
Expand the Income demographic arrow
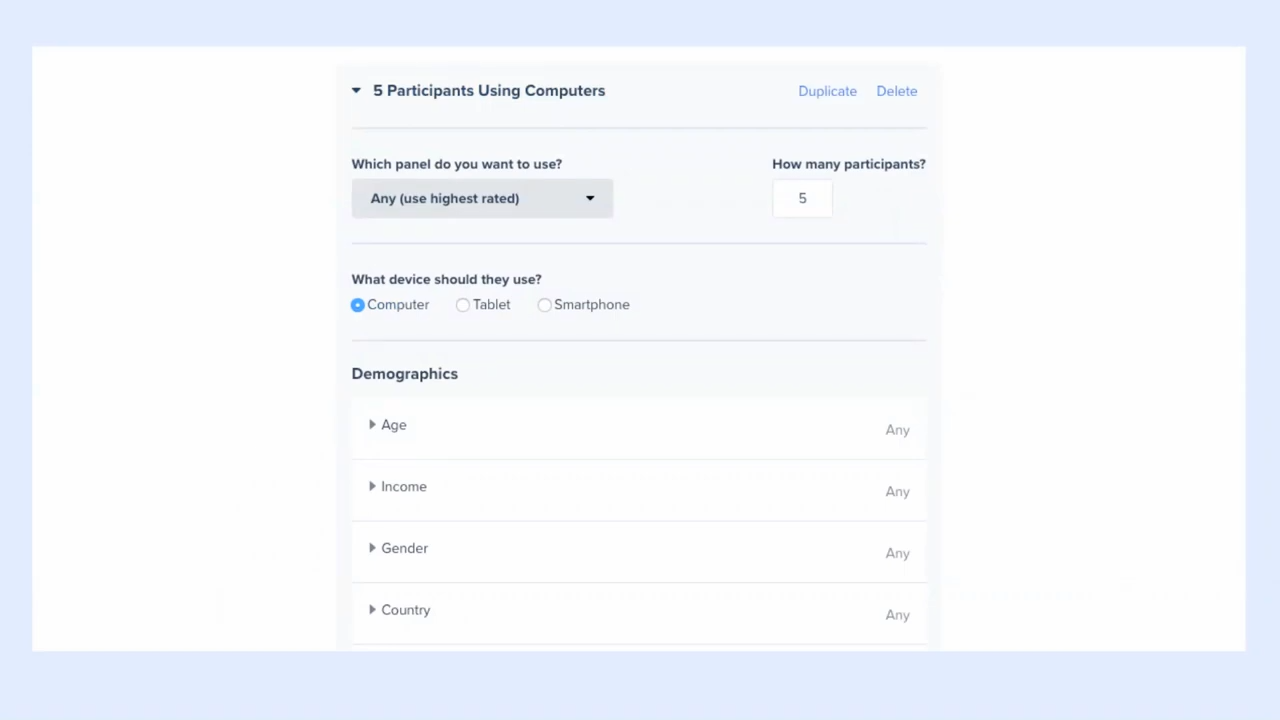pyautogui.click(x=372, y=487)
